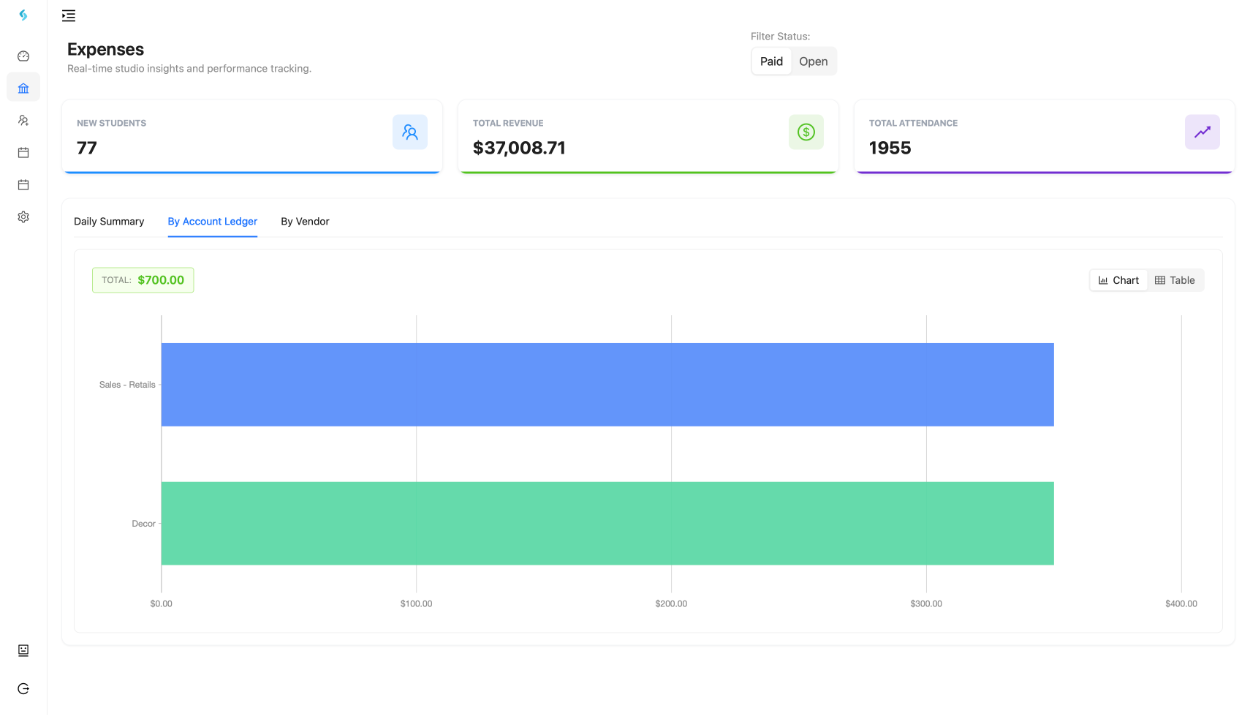Screen dimensions: 1250x715
Task: Click the robot face icon in sidebar
Action: 23,650
